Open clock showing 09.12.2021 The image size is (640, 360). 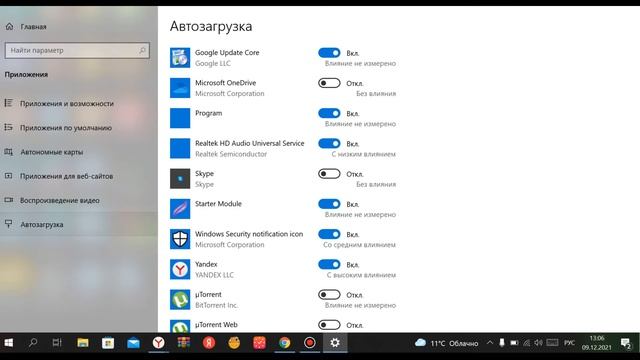pyautogui.click(x=597, y=343)
